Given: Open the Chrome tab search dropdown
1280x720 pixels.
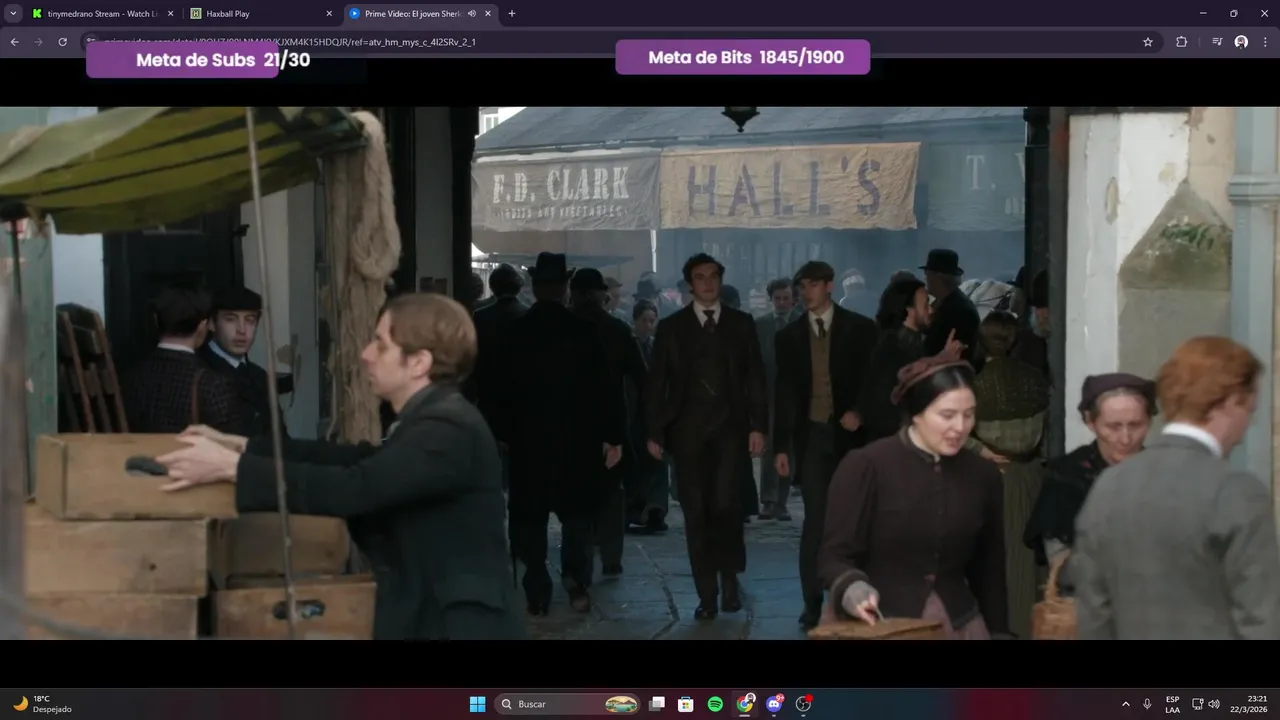Looking at the screenshot, I should tap(13, 14).
